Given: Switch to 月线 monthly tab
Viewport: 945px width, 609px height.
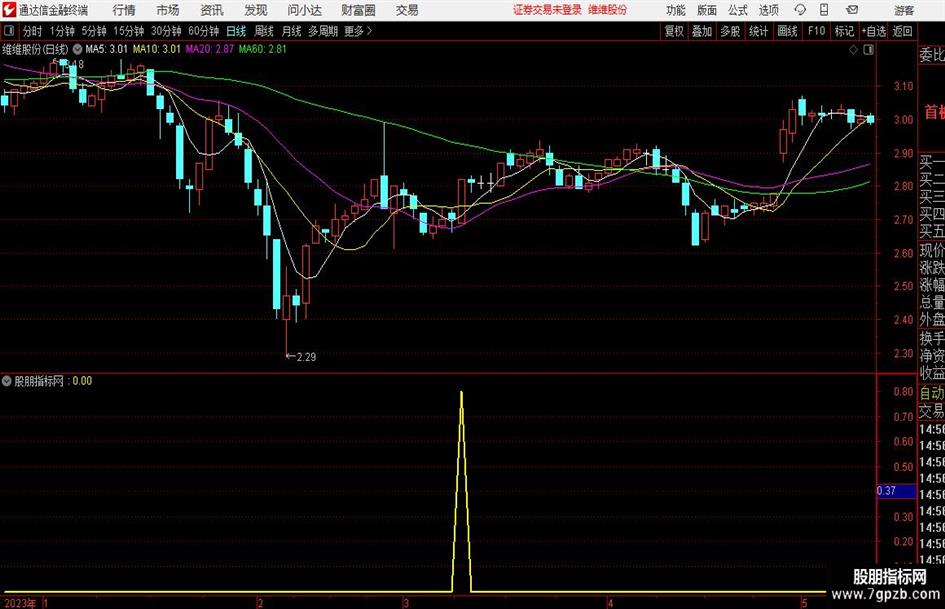Looking at the screenshot, I should pos(292,31).
